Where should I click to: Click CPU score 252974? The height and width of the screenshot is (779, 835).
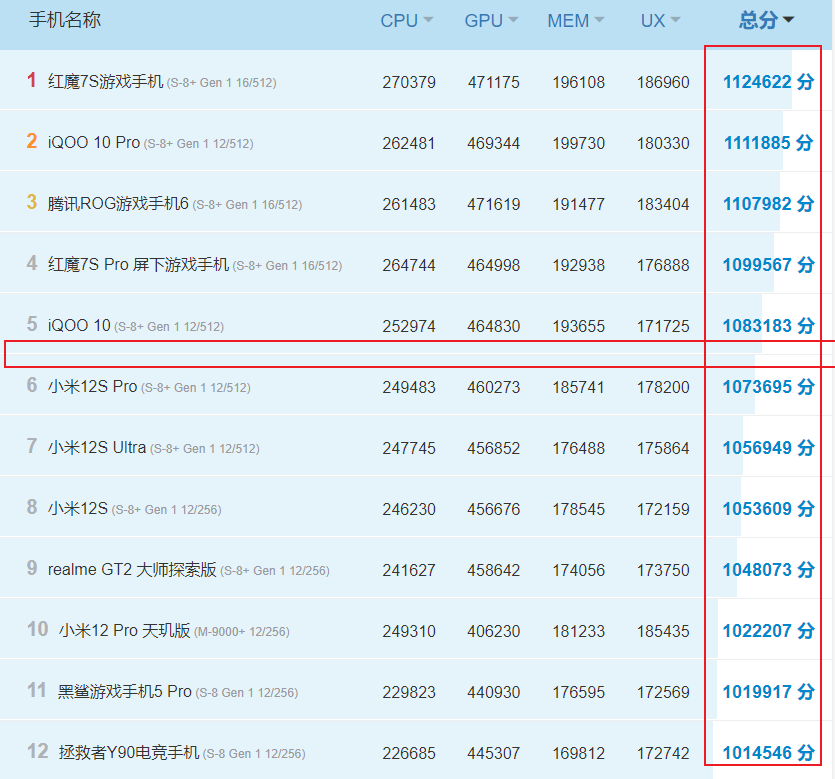coord(409,326)
